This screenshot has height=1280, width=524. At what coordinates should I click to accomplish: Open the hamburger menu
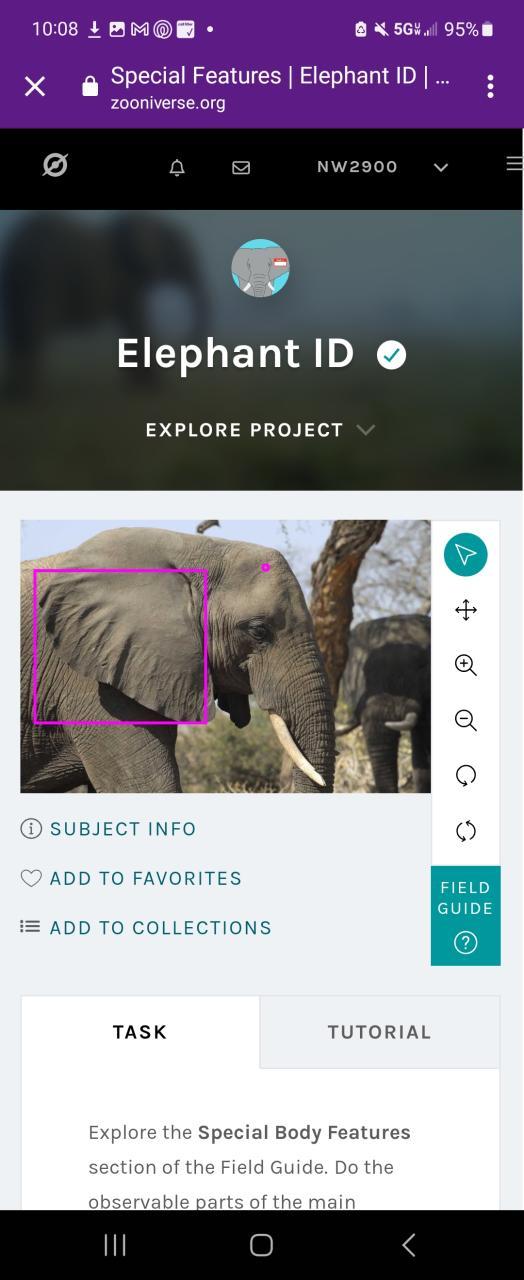coord(514,164)
